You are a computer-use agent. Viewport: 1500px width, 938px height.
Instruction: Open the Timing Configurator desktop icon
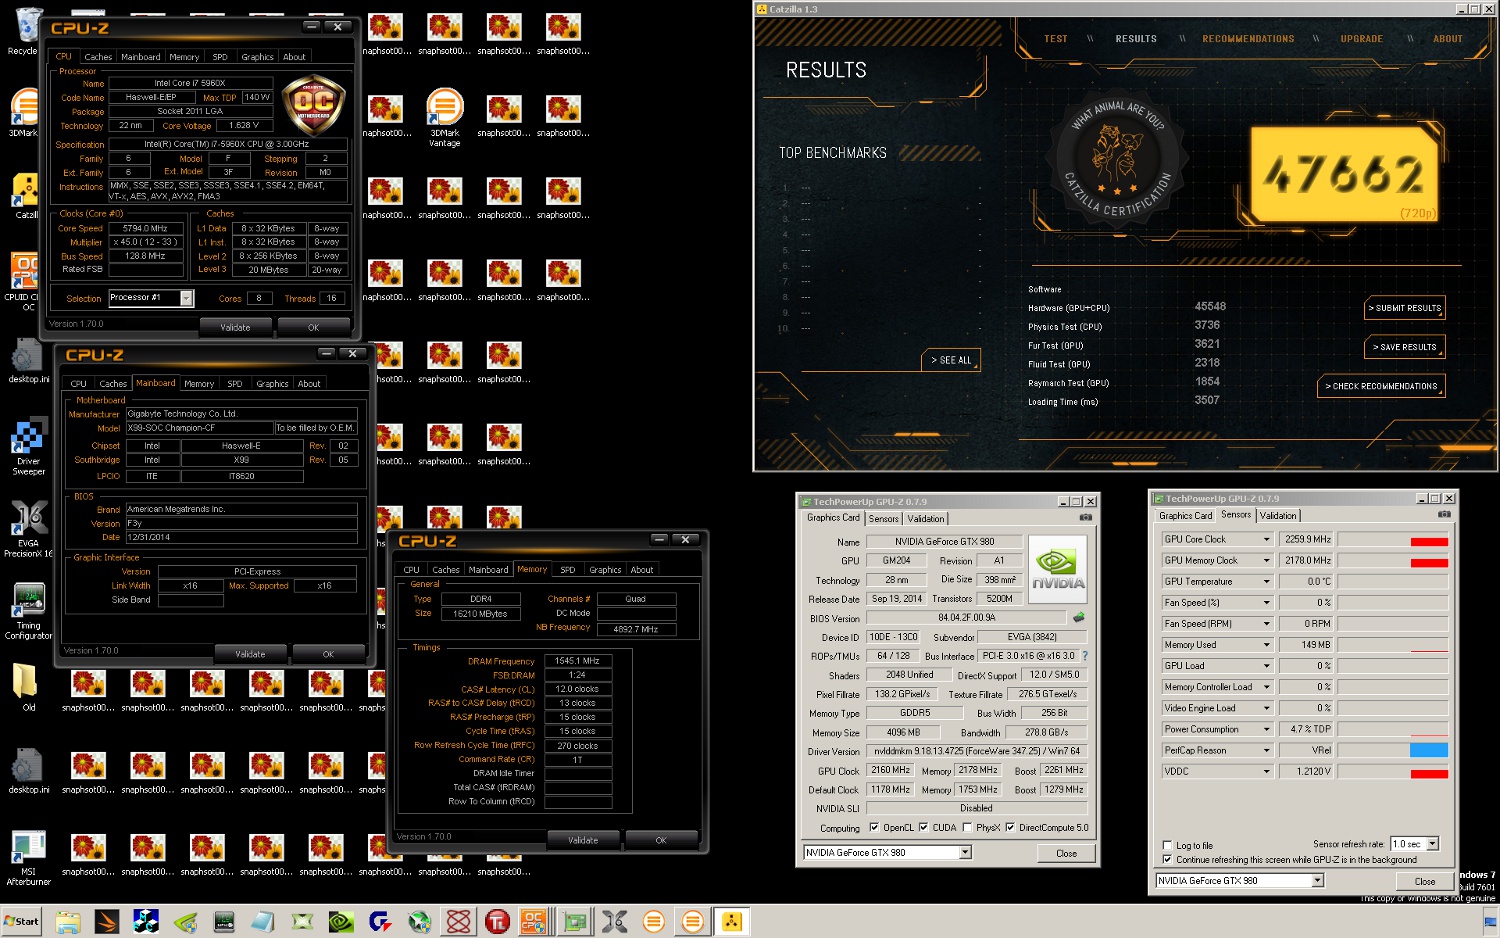coord(28,612)
